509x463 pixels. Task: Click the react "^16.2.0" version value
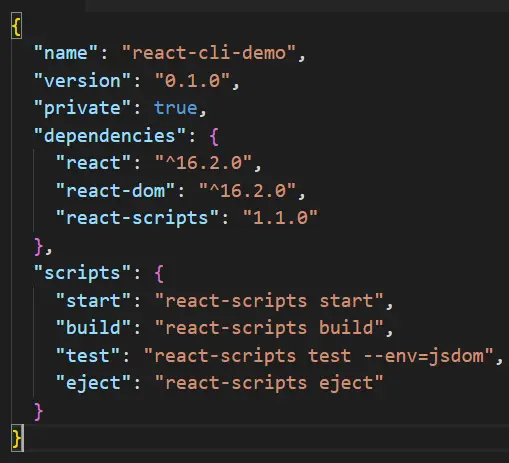(x=203, y=163)
